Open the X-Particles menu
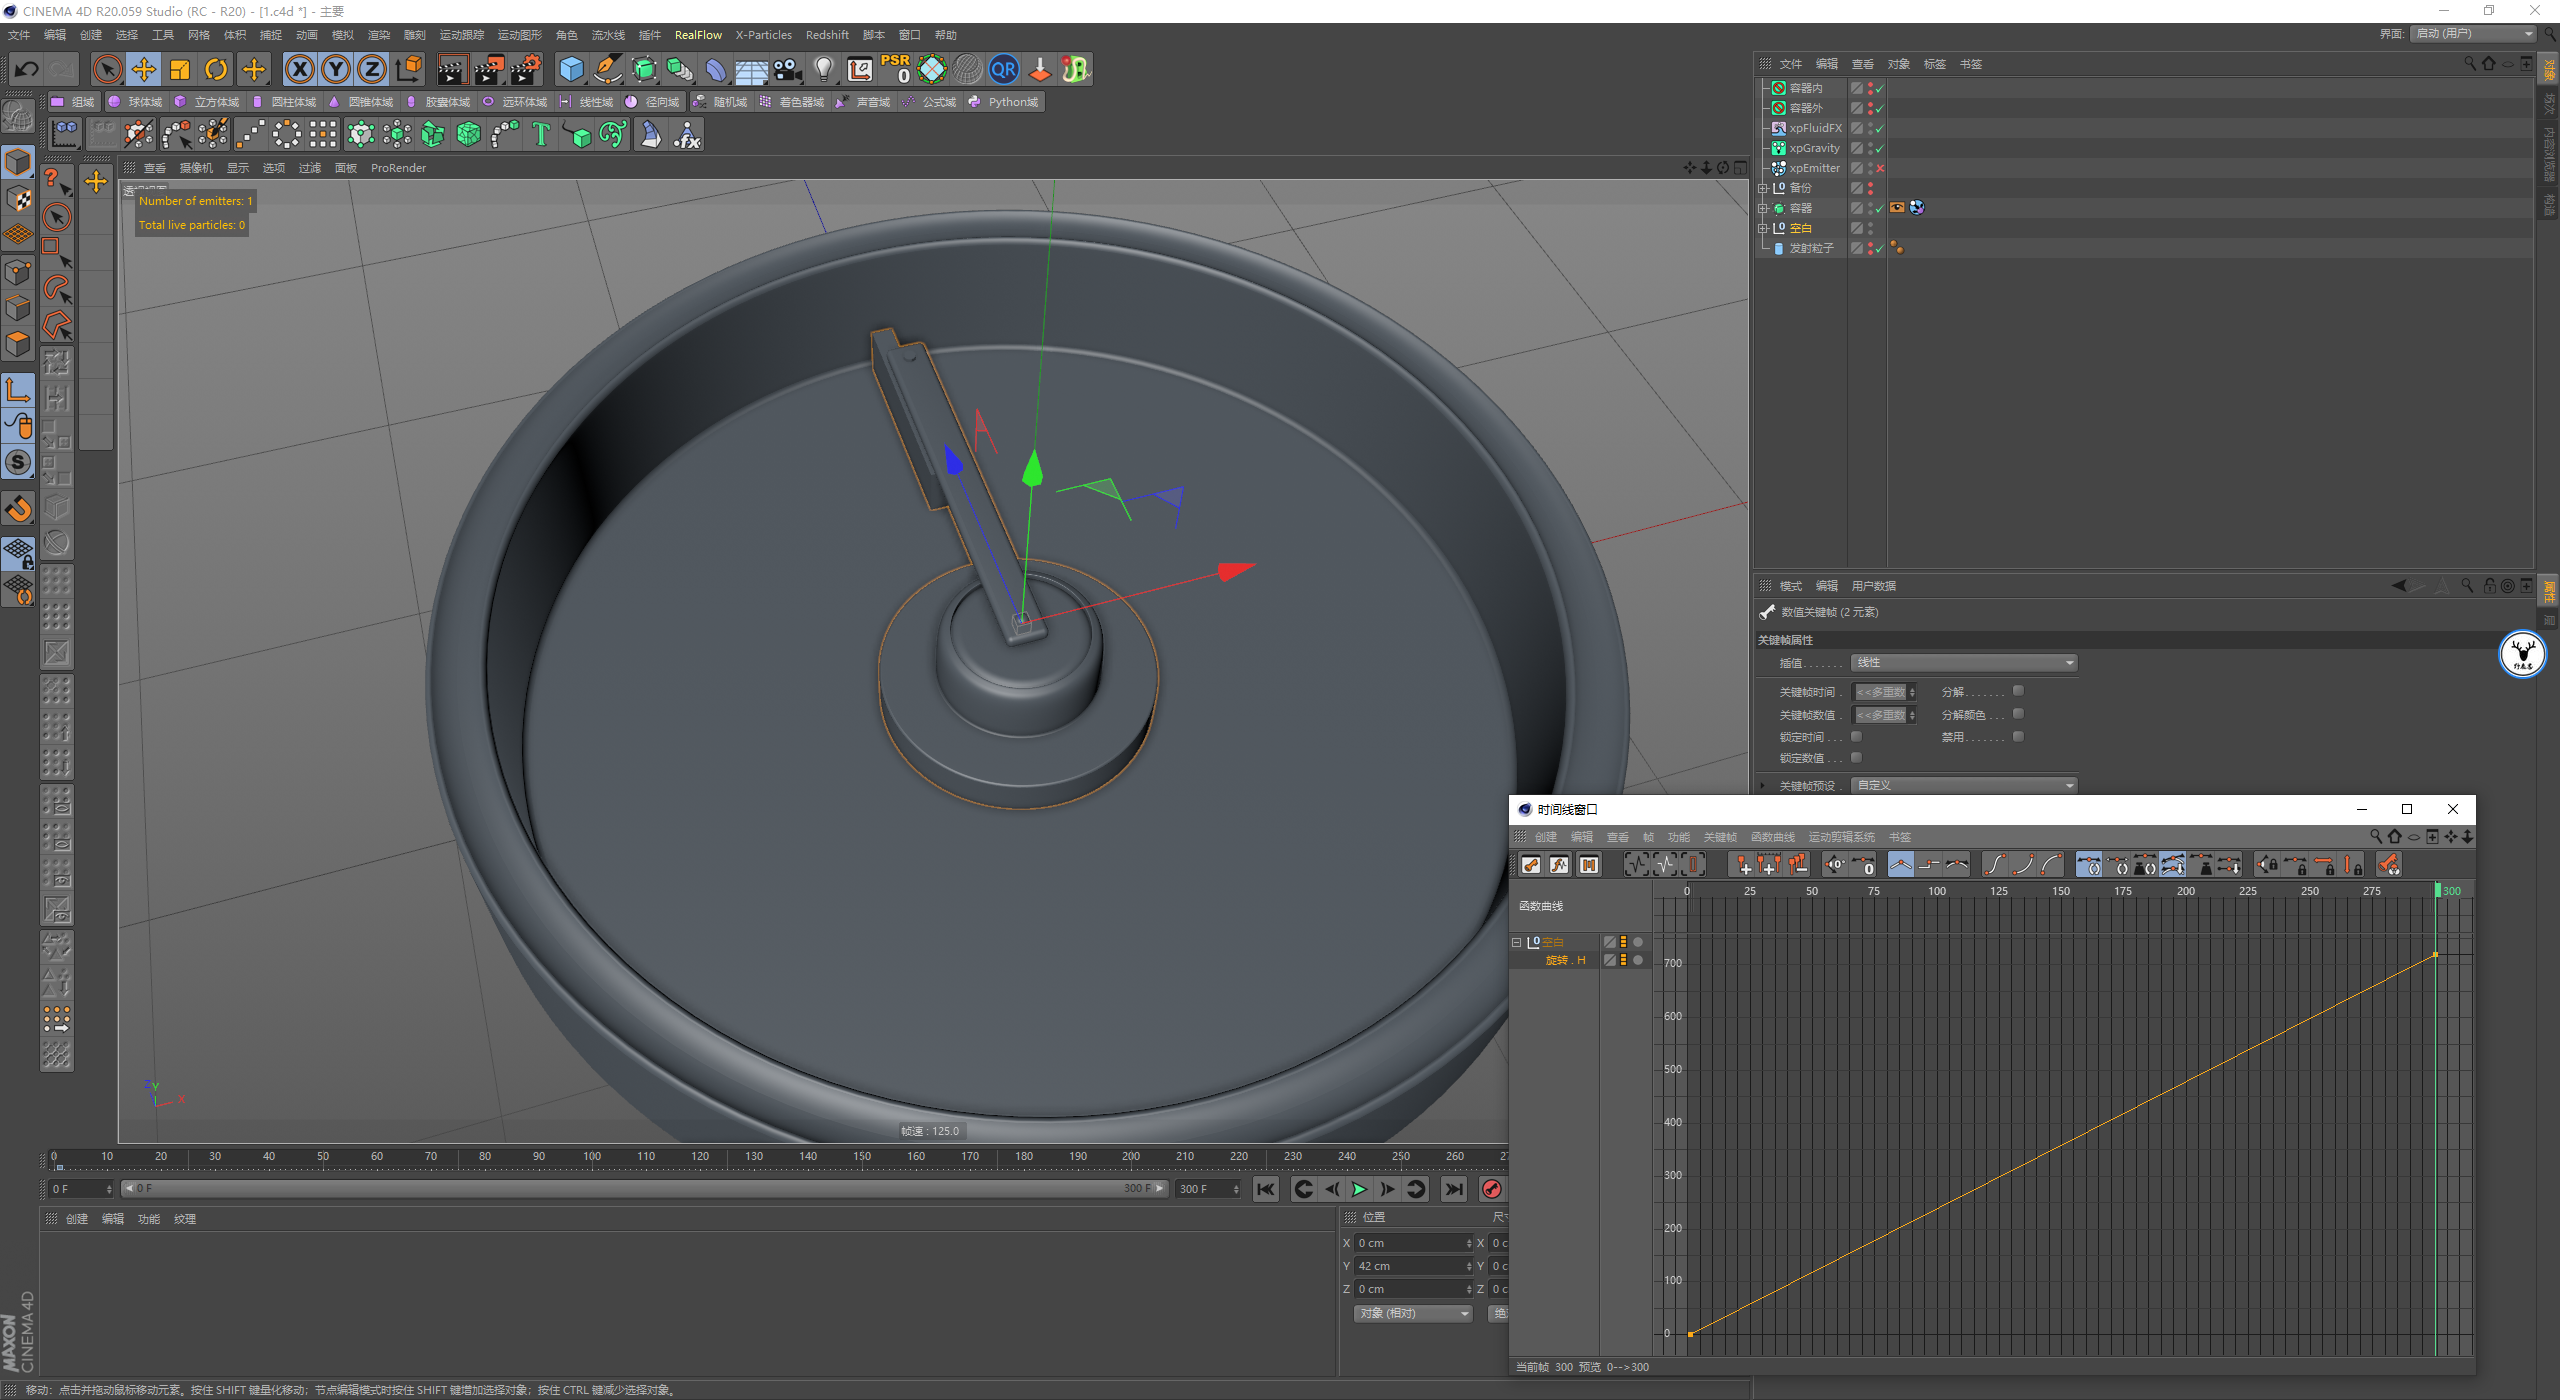Image resolution: width=2560 pixels, height=1400 pixels. coord(763,35)
